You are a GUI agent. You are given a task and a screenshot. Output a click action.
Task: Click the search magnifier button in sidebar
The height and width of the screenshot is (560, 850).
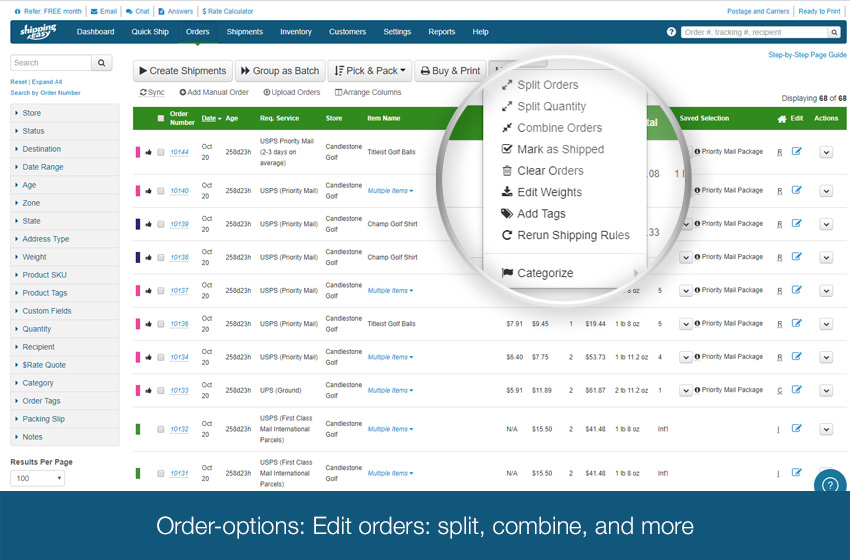101,63
